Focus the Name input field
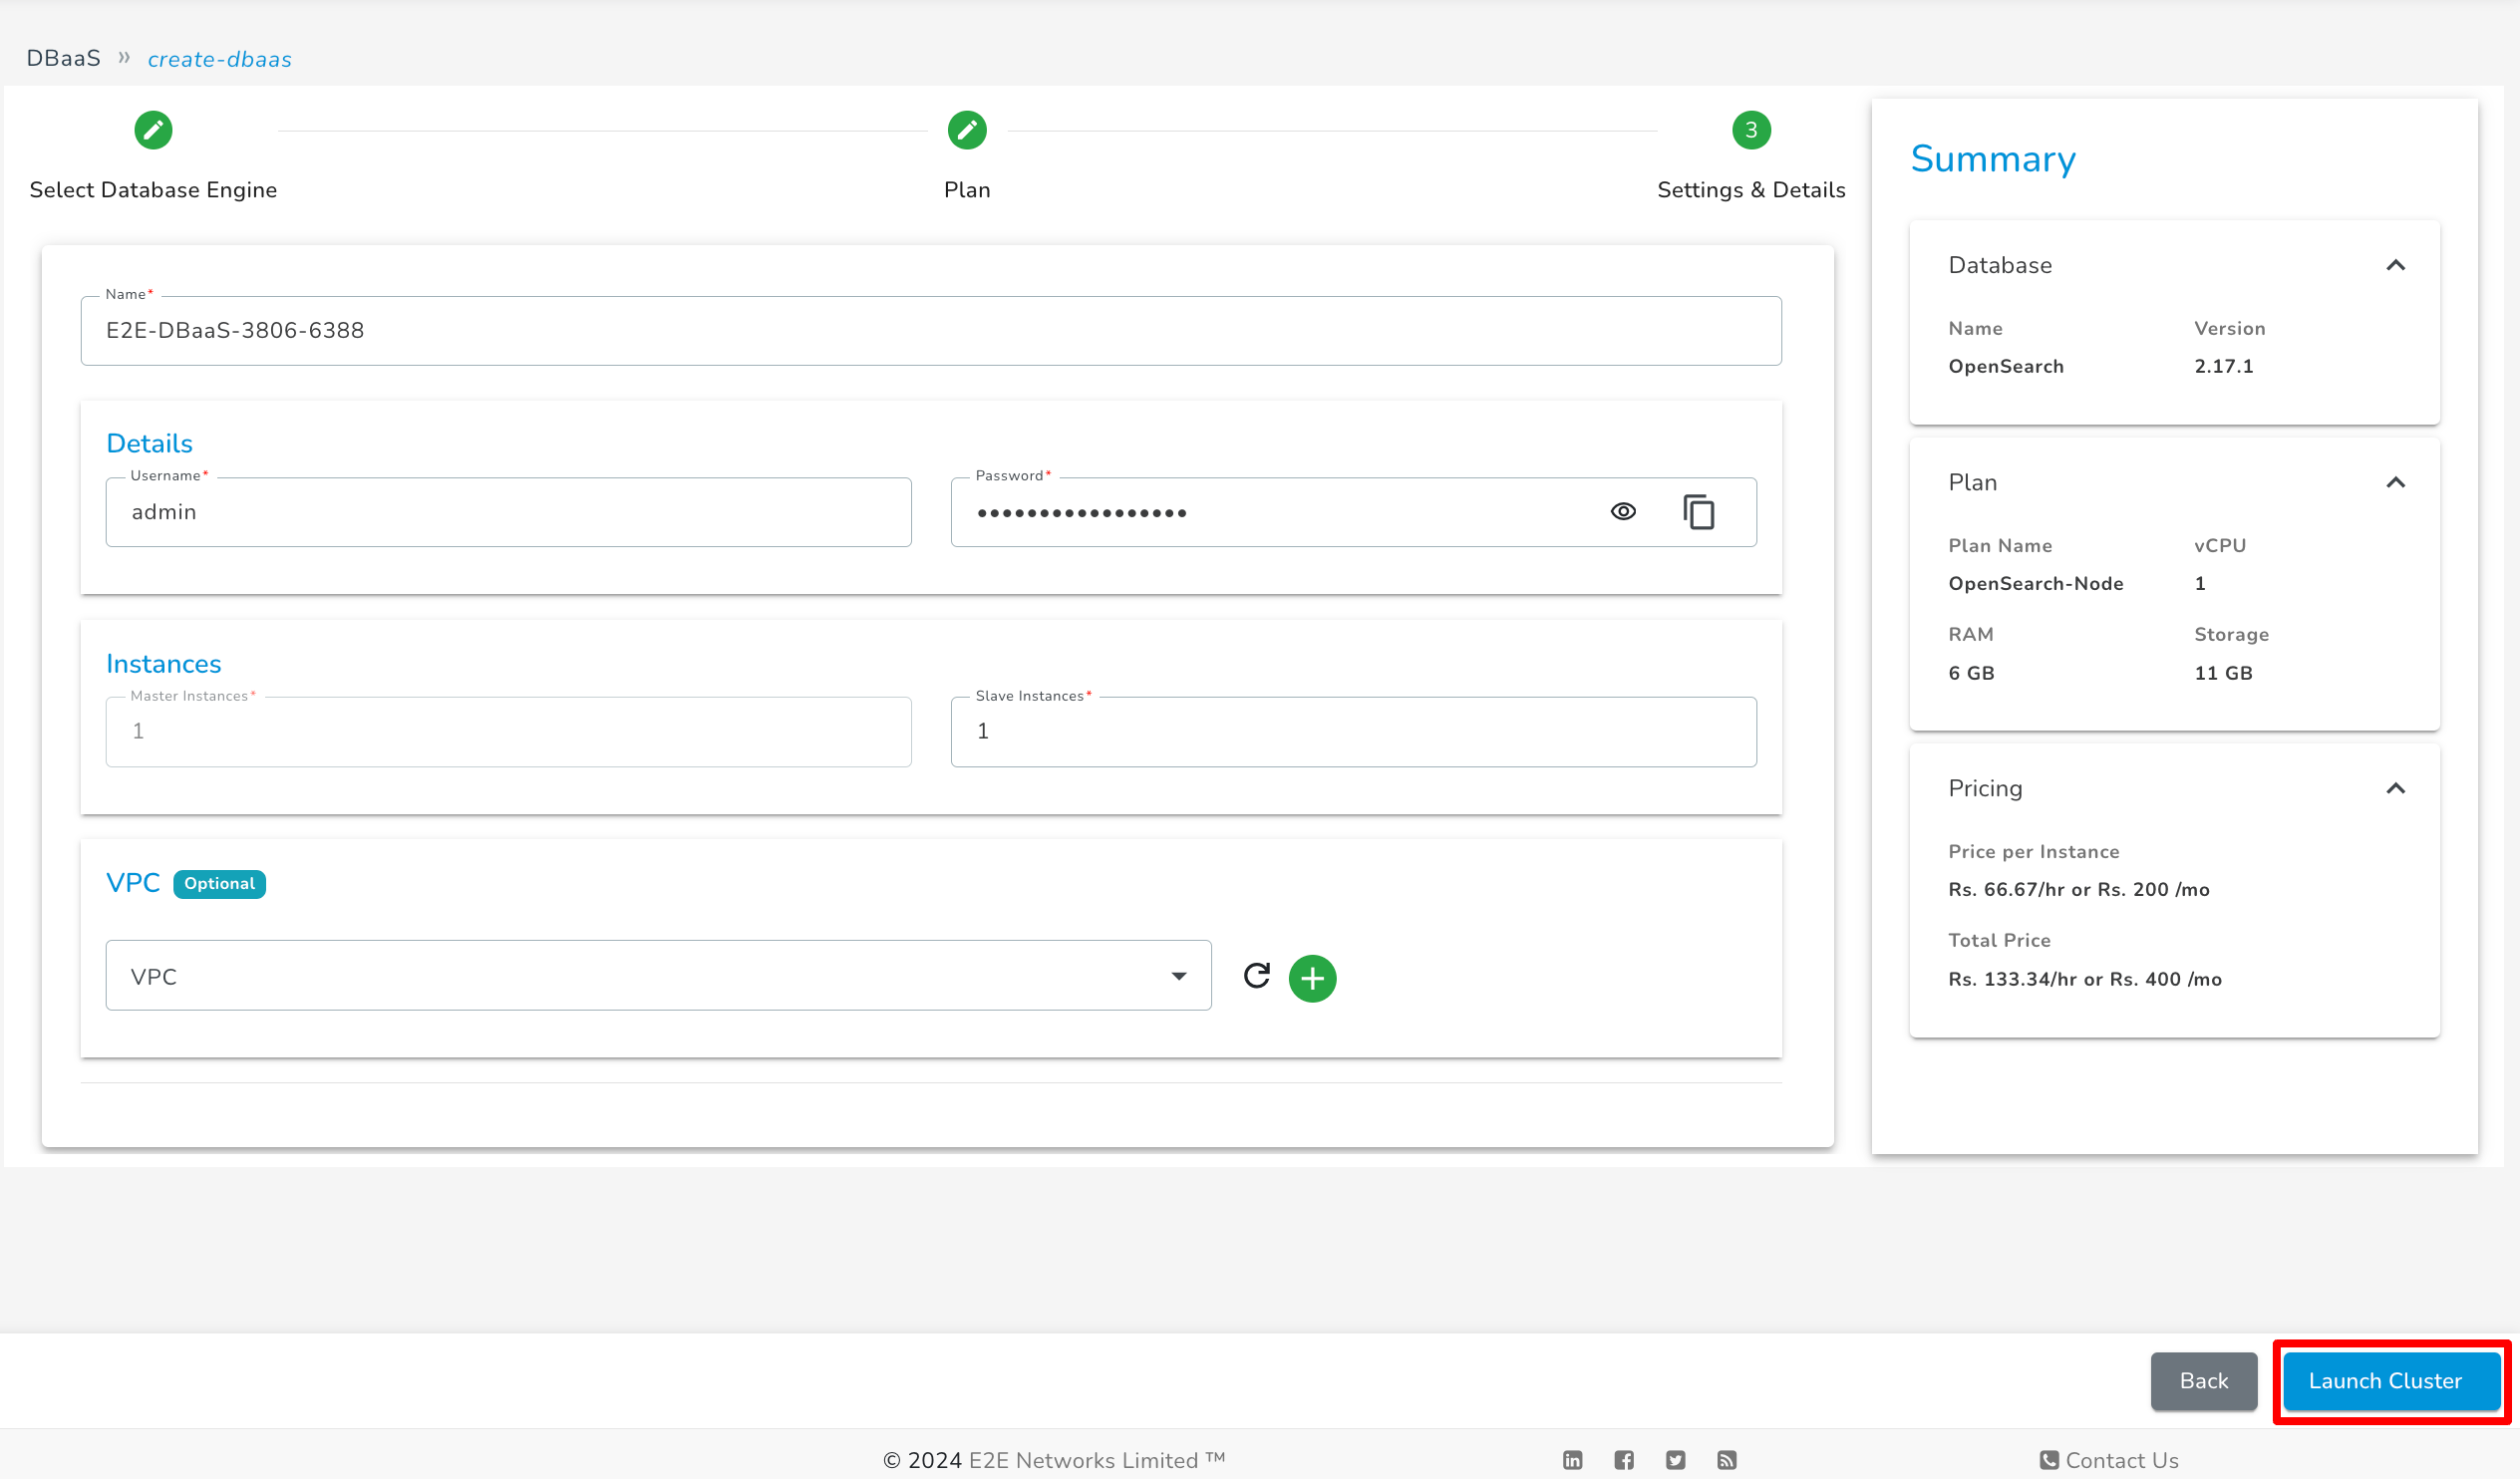Image resolution: width=2520 pixels, height=1479 pixels. coord(931,331)
